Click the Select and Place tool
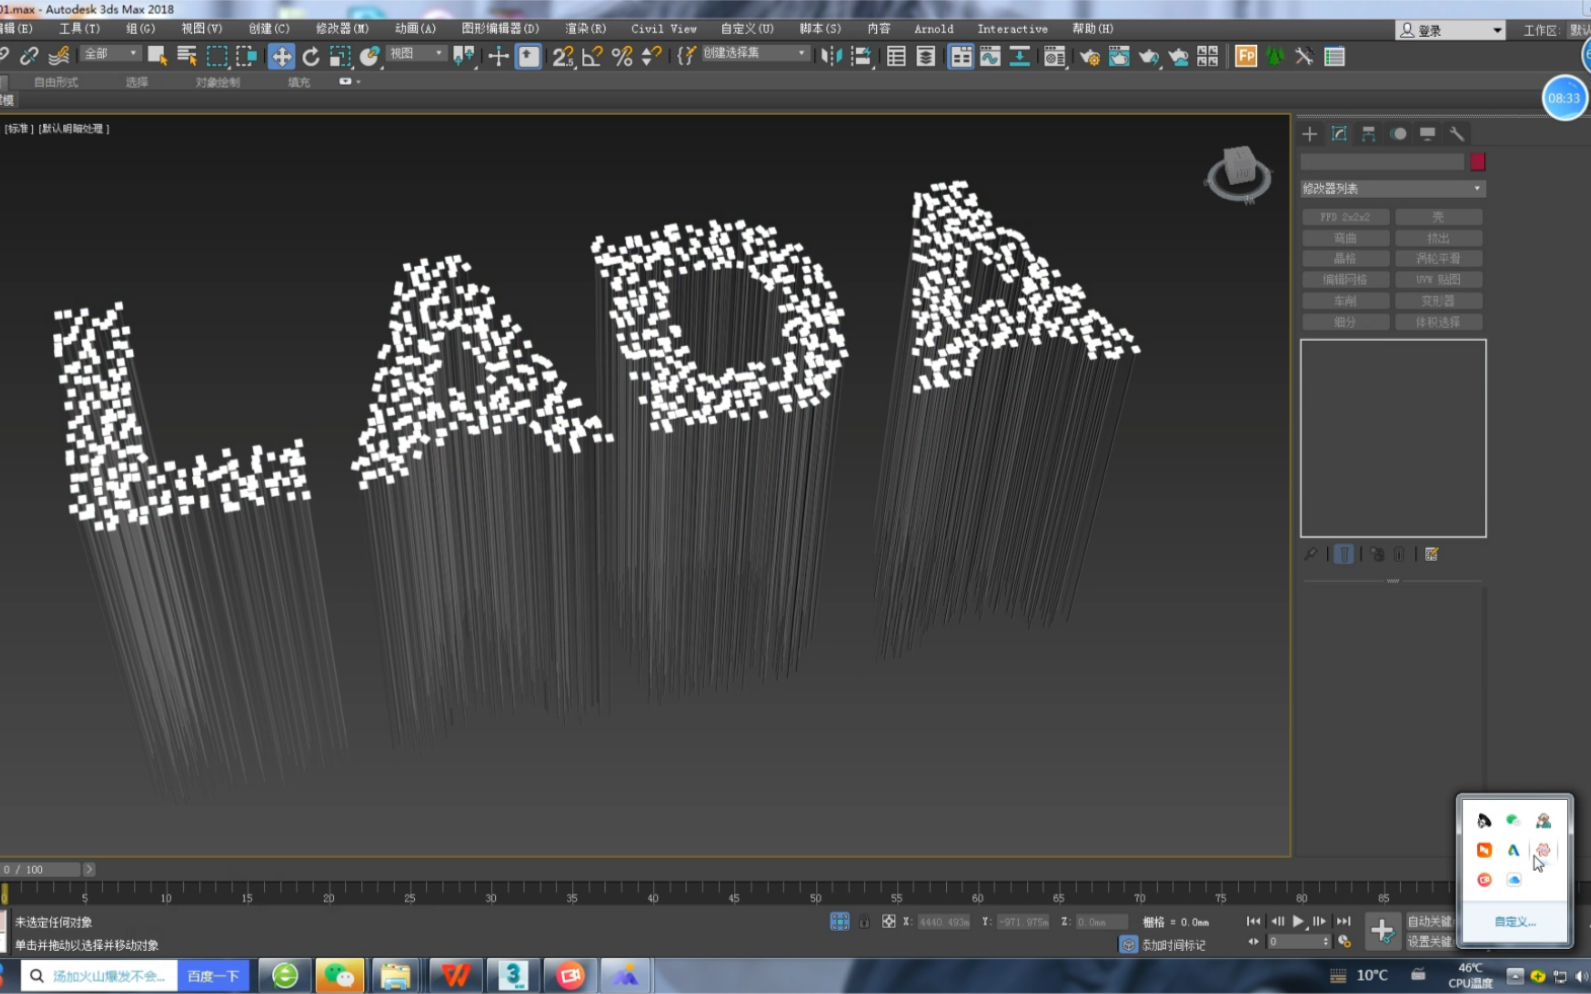 pyautogui.click(x=370, y=56)
